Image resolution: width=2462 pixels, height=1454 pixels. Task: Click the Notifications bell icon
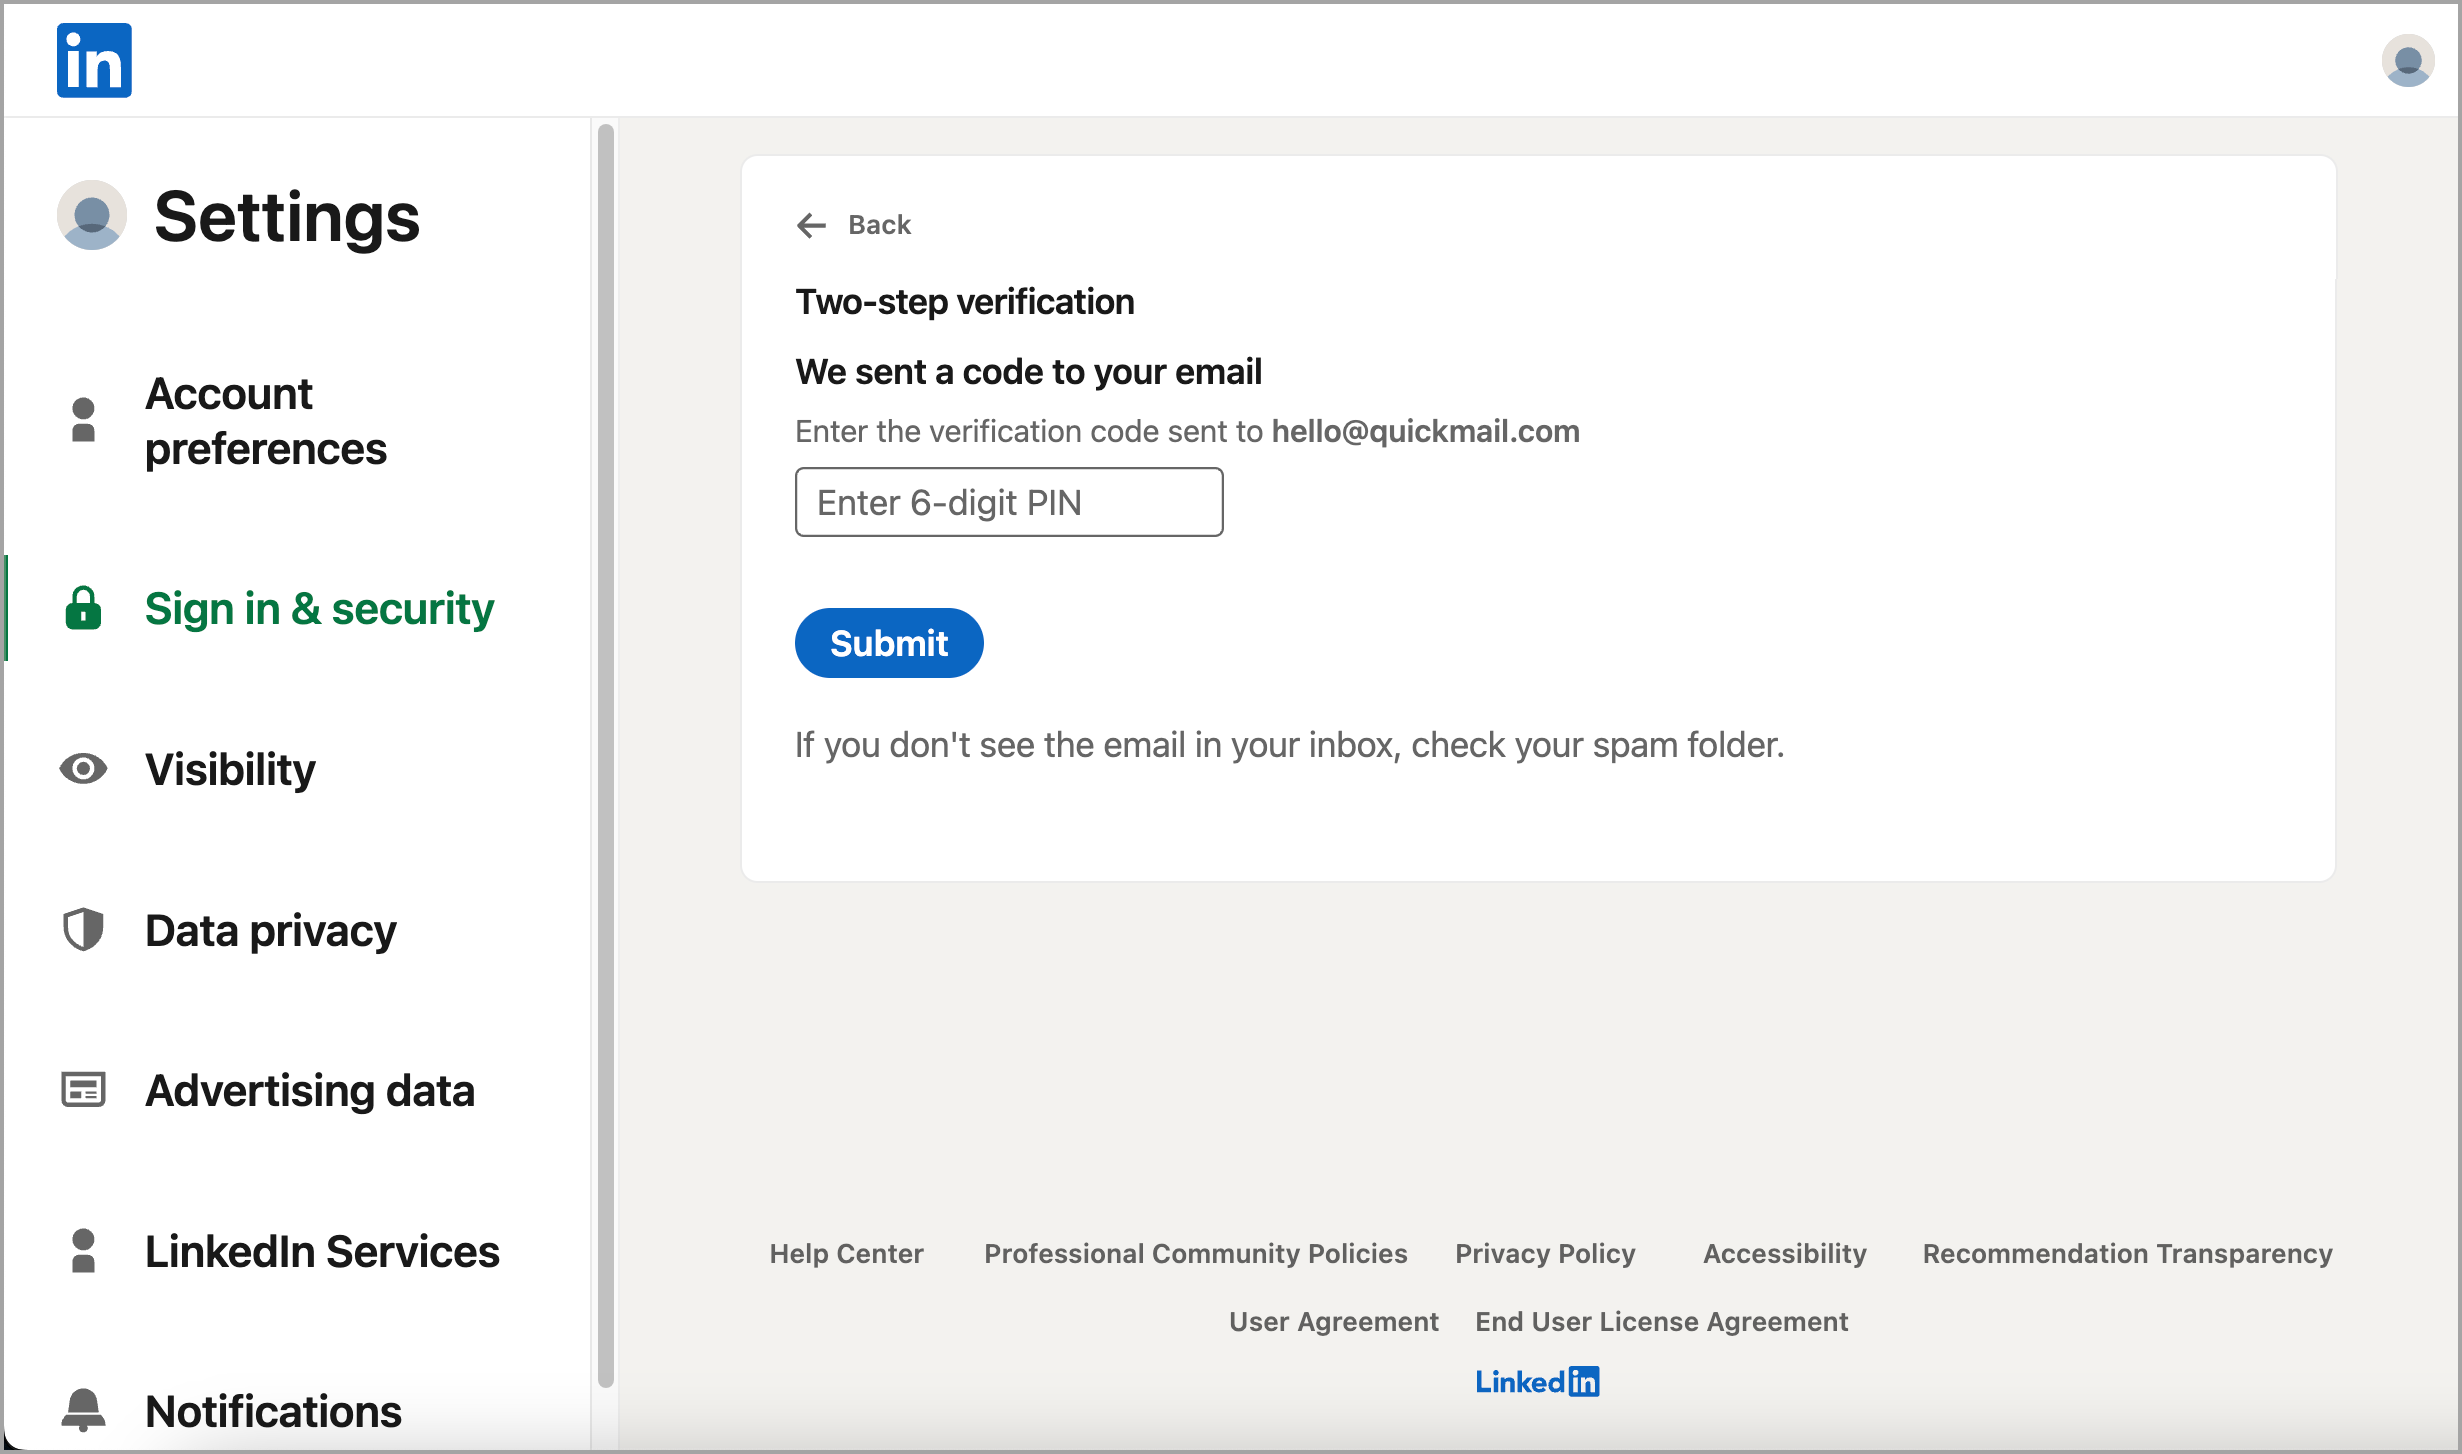coord(83,1410)
